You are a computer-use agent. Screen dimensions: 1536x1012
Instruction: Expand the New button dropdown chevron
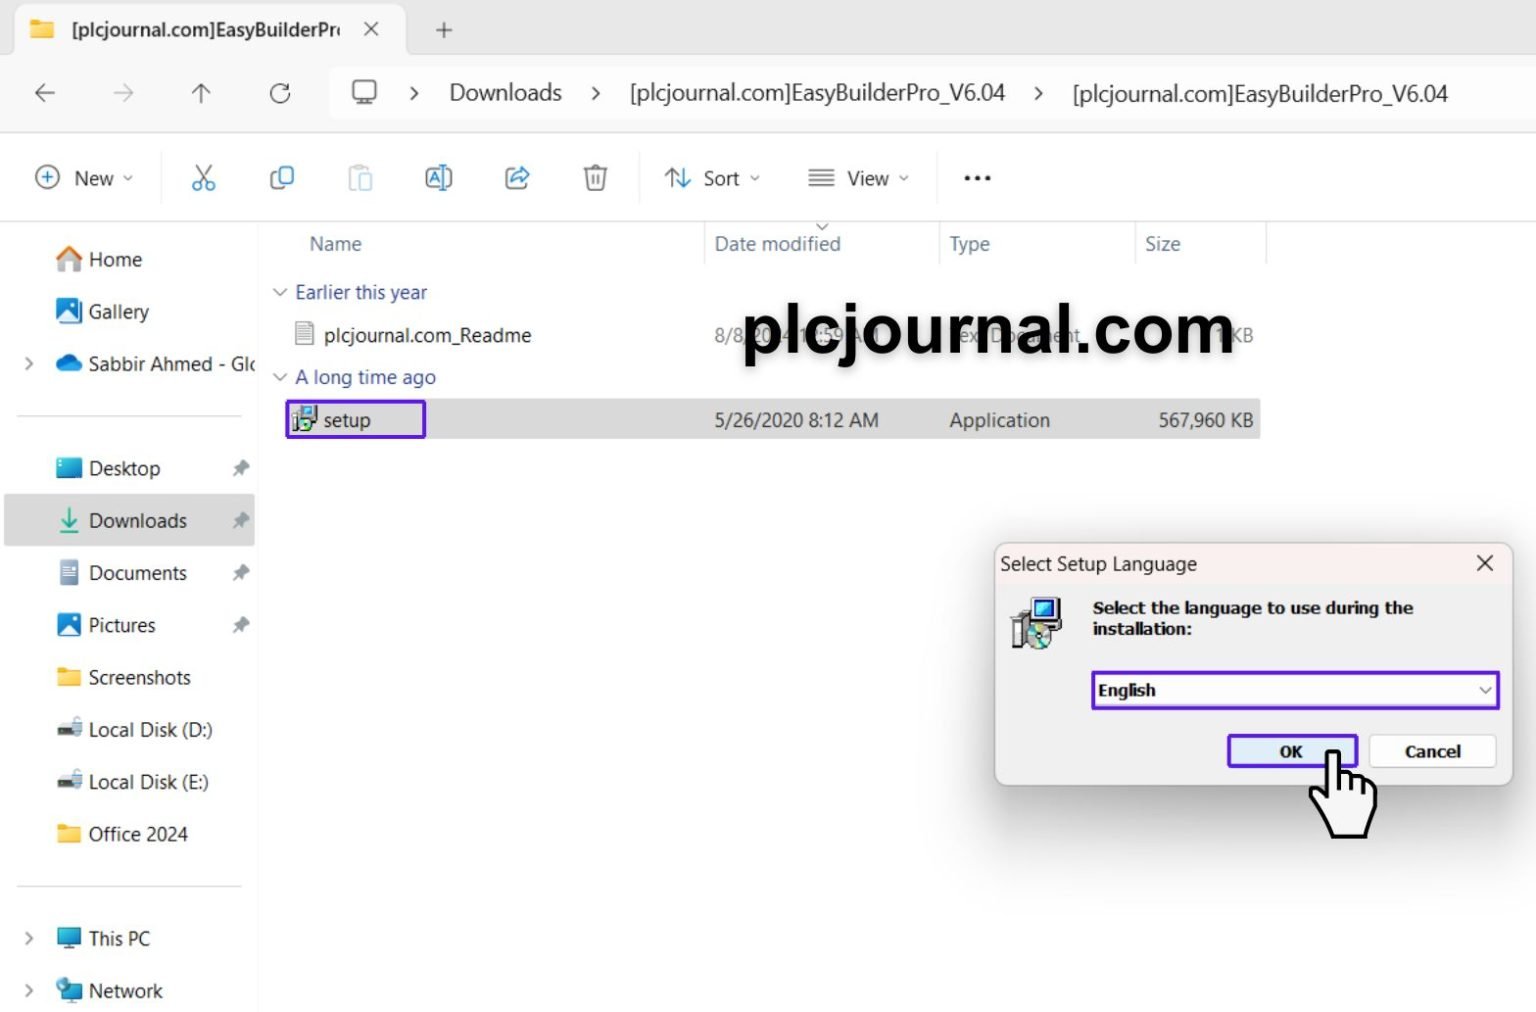click(128, 178)
